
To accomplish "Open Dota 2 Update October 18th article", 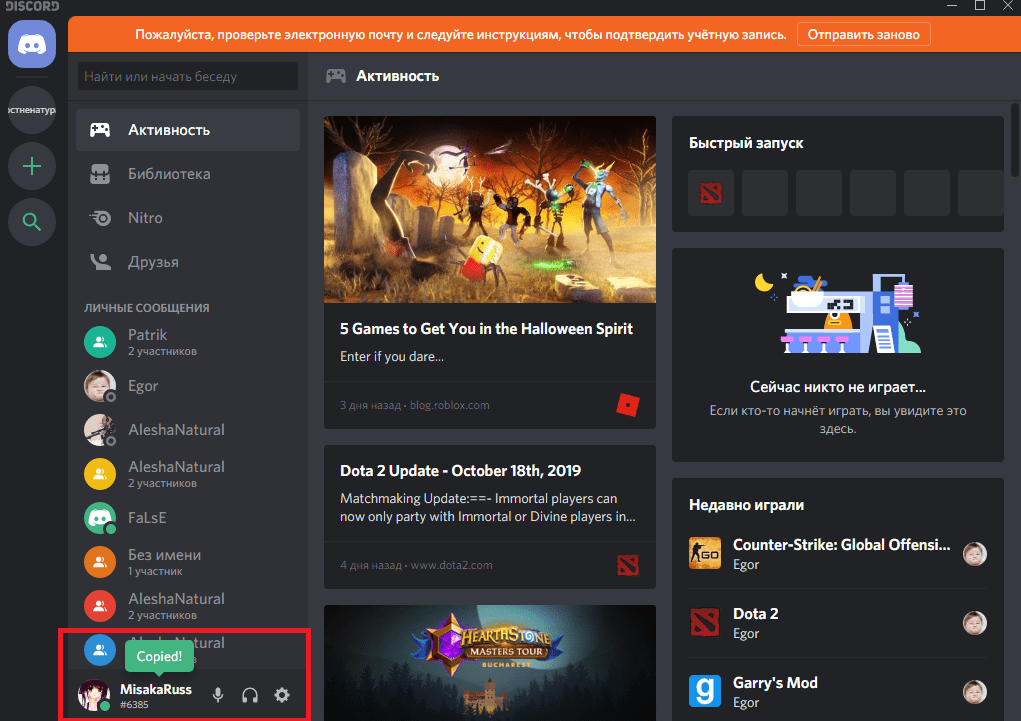I will 460,471.
